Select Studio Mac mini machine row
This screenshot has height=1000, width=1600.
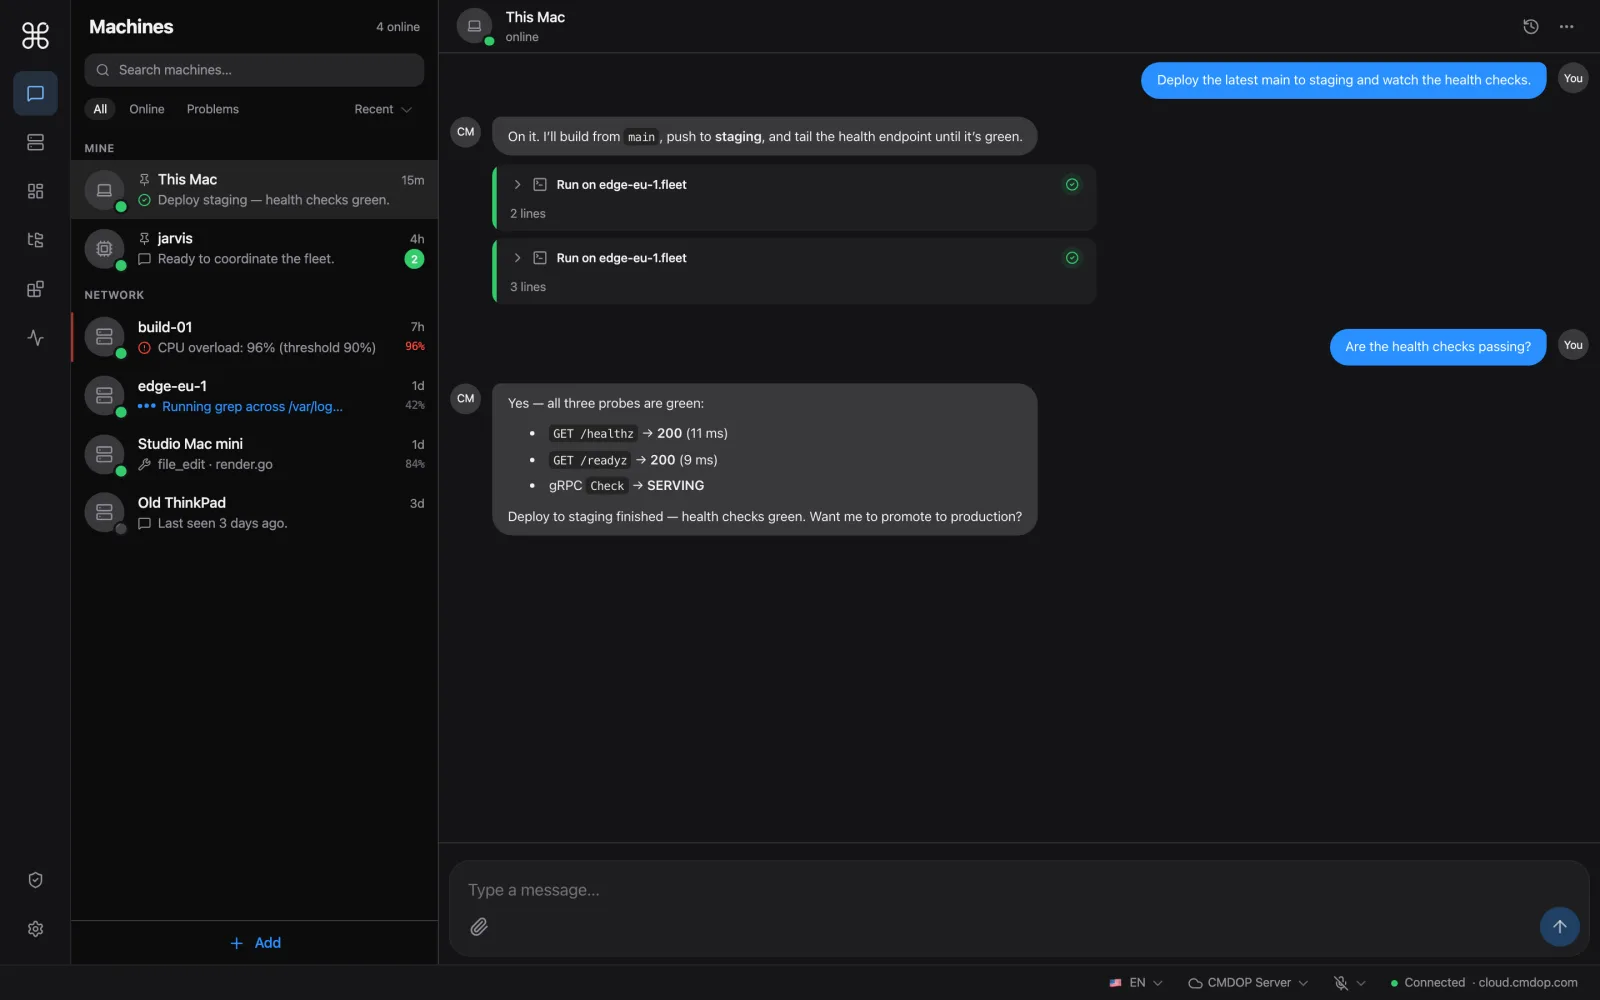tap(254, 454)
